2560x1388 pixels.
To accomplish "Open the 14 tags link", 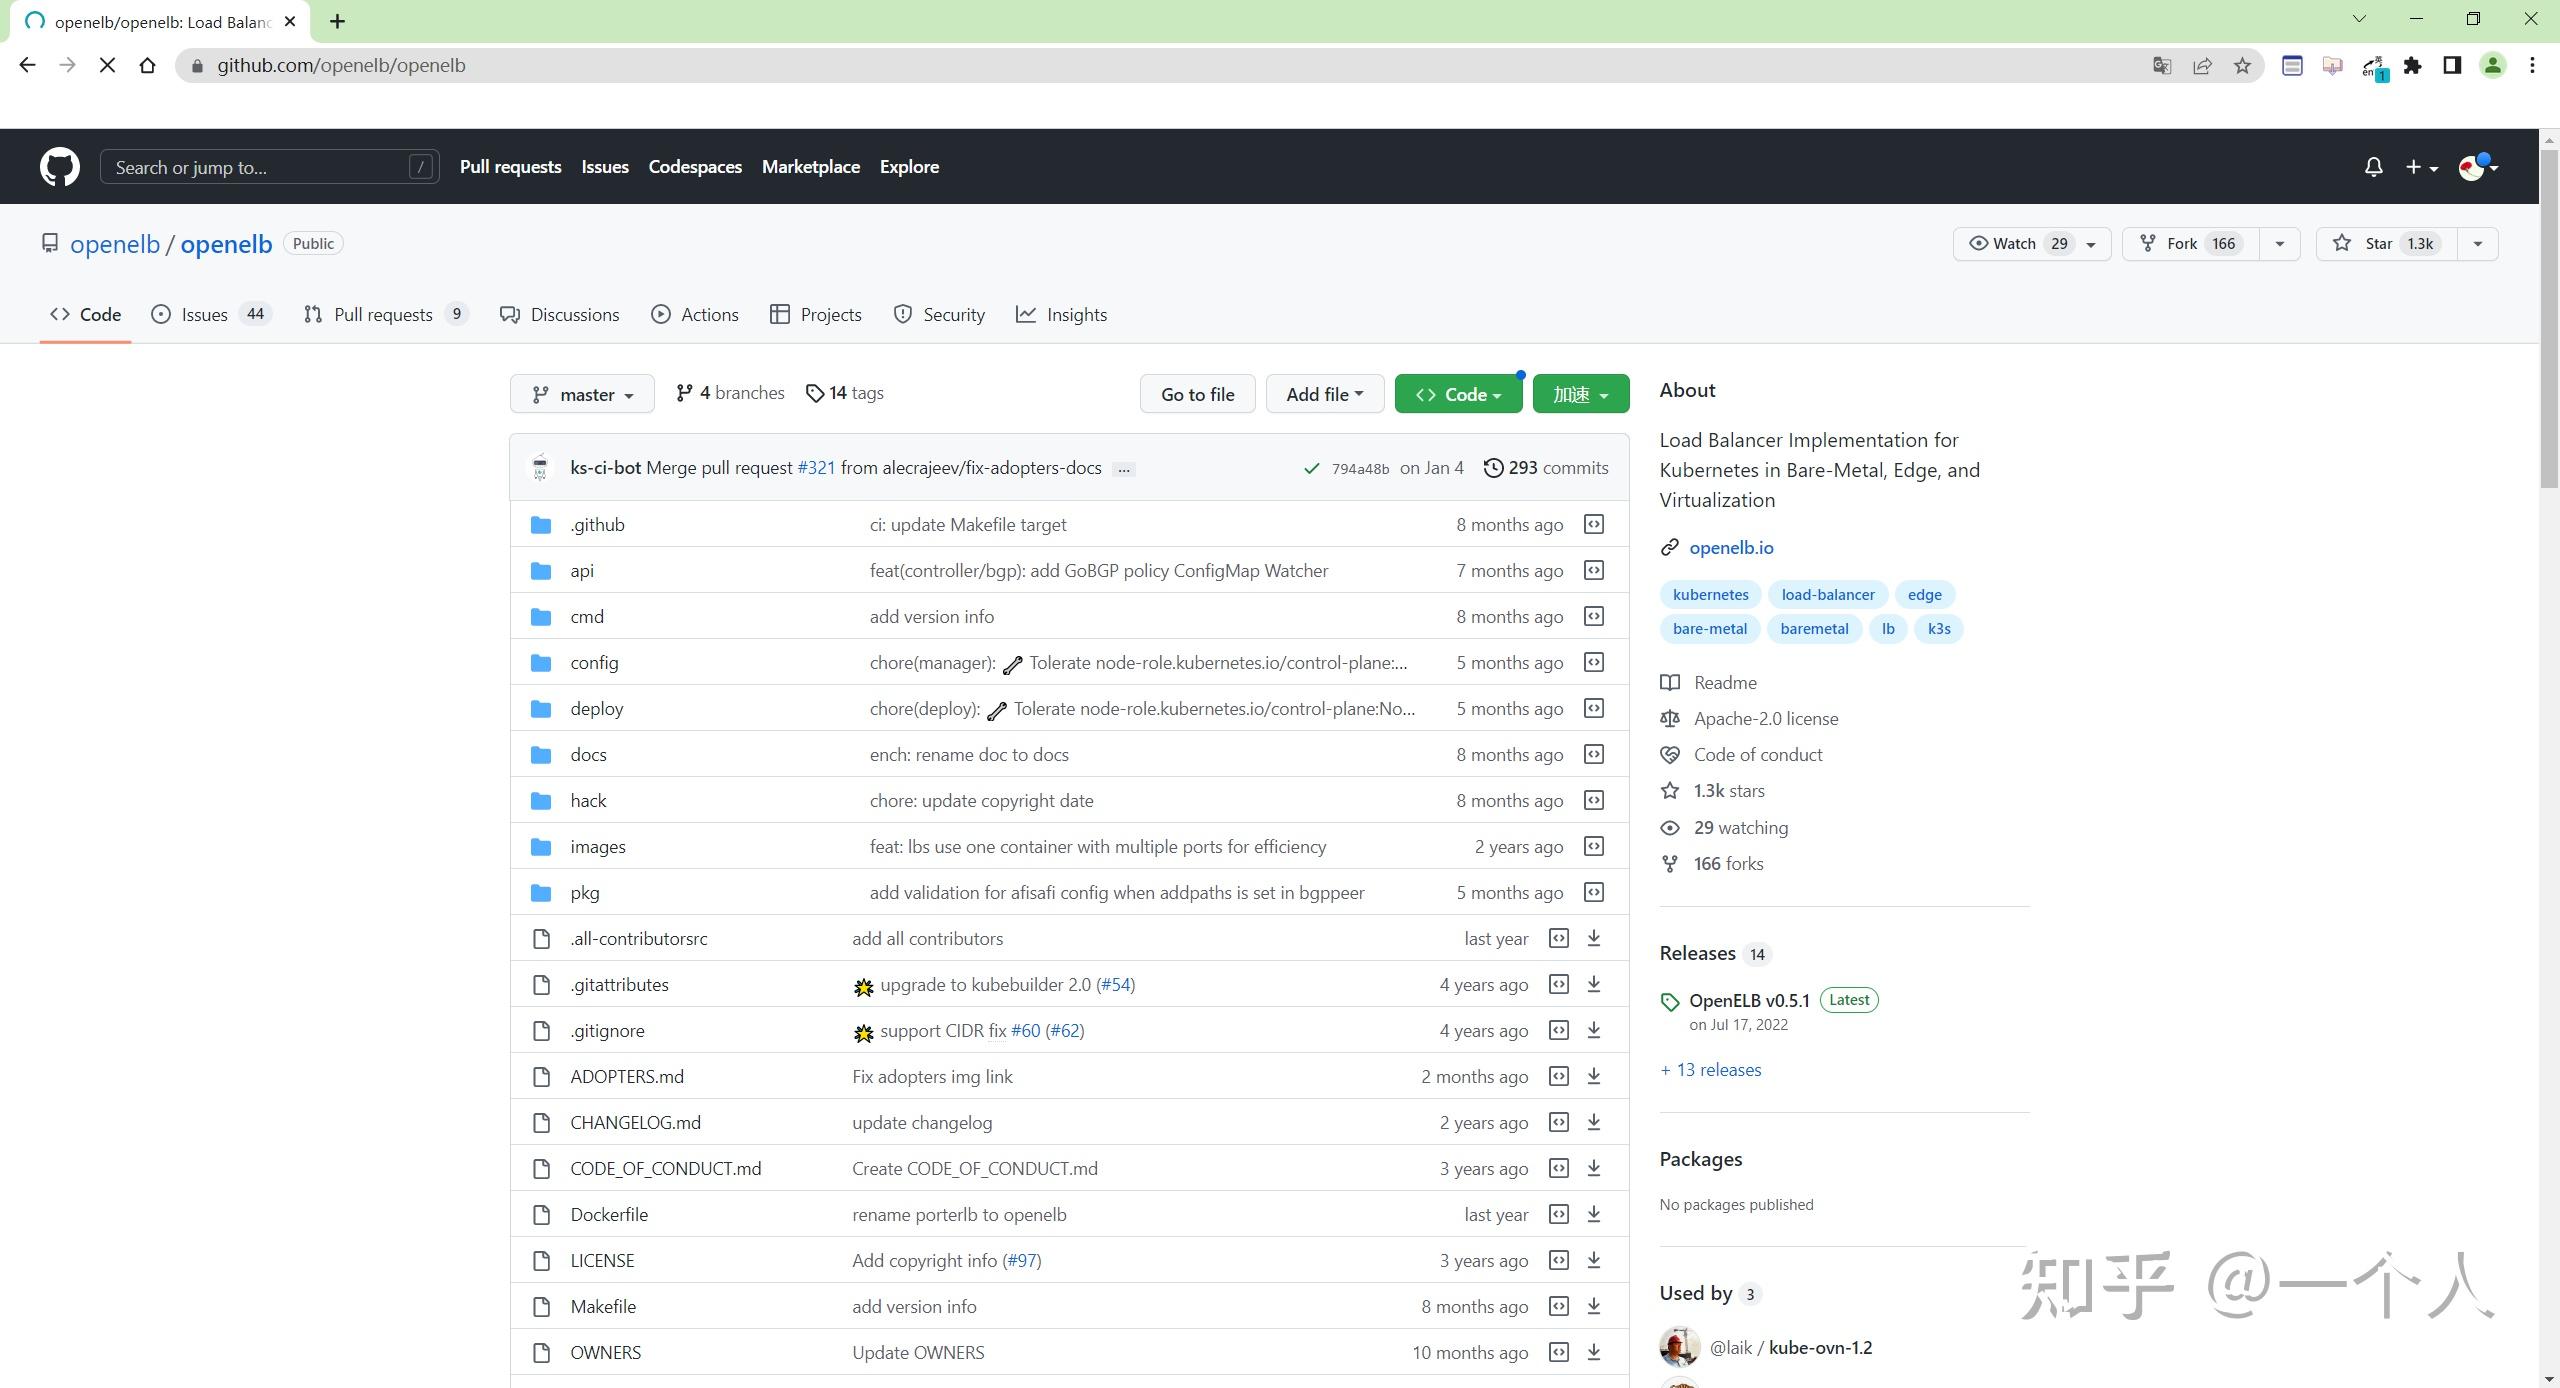I will [x=845, y=393].
